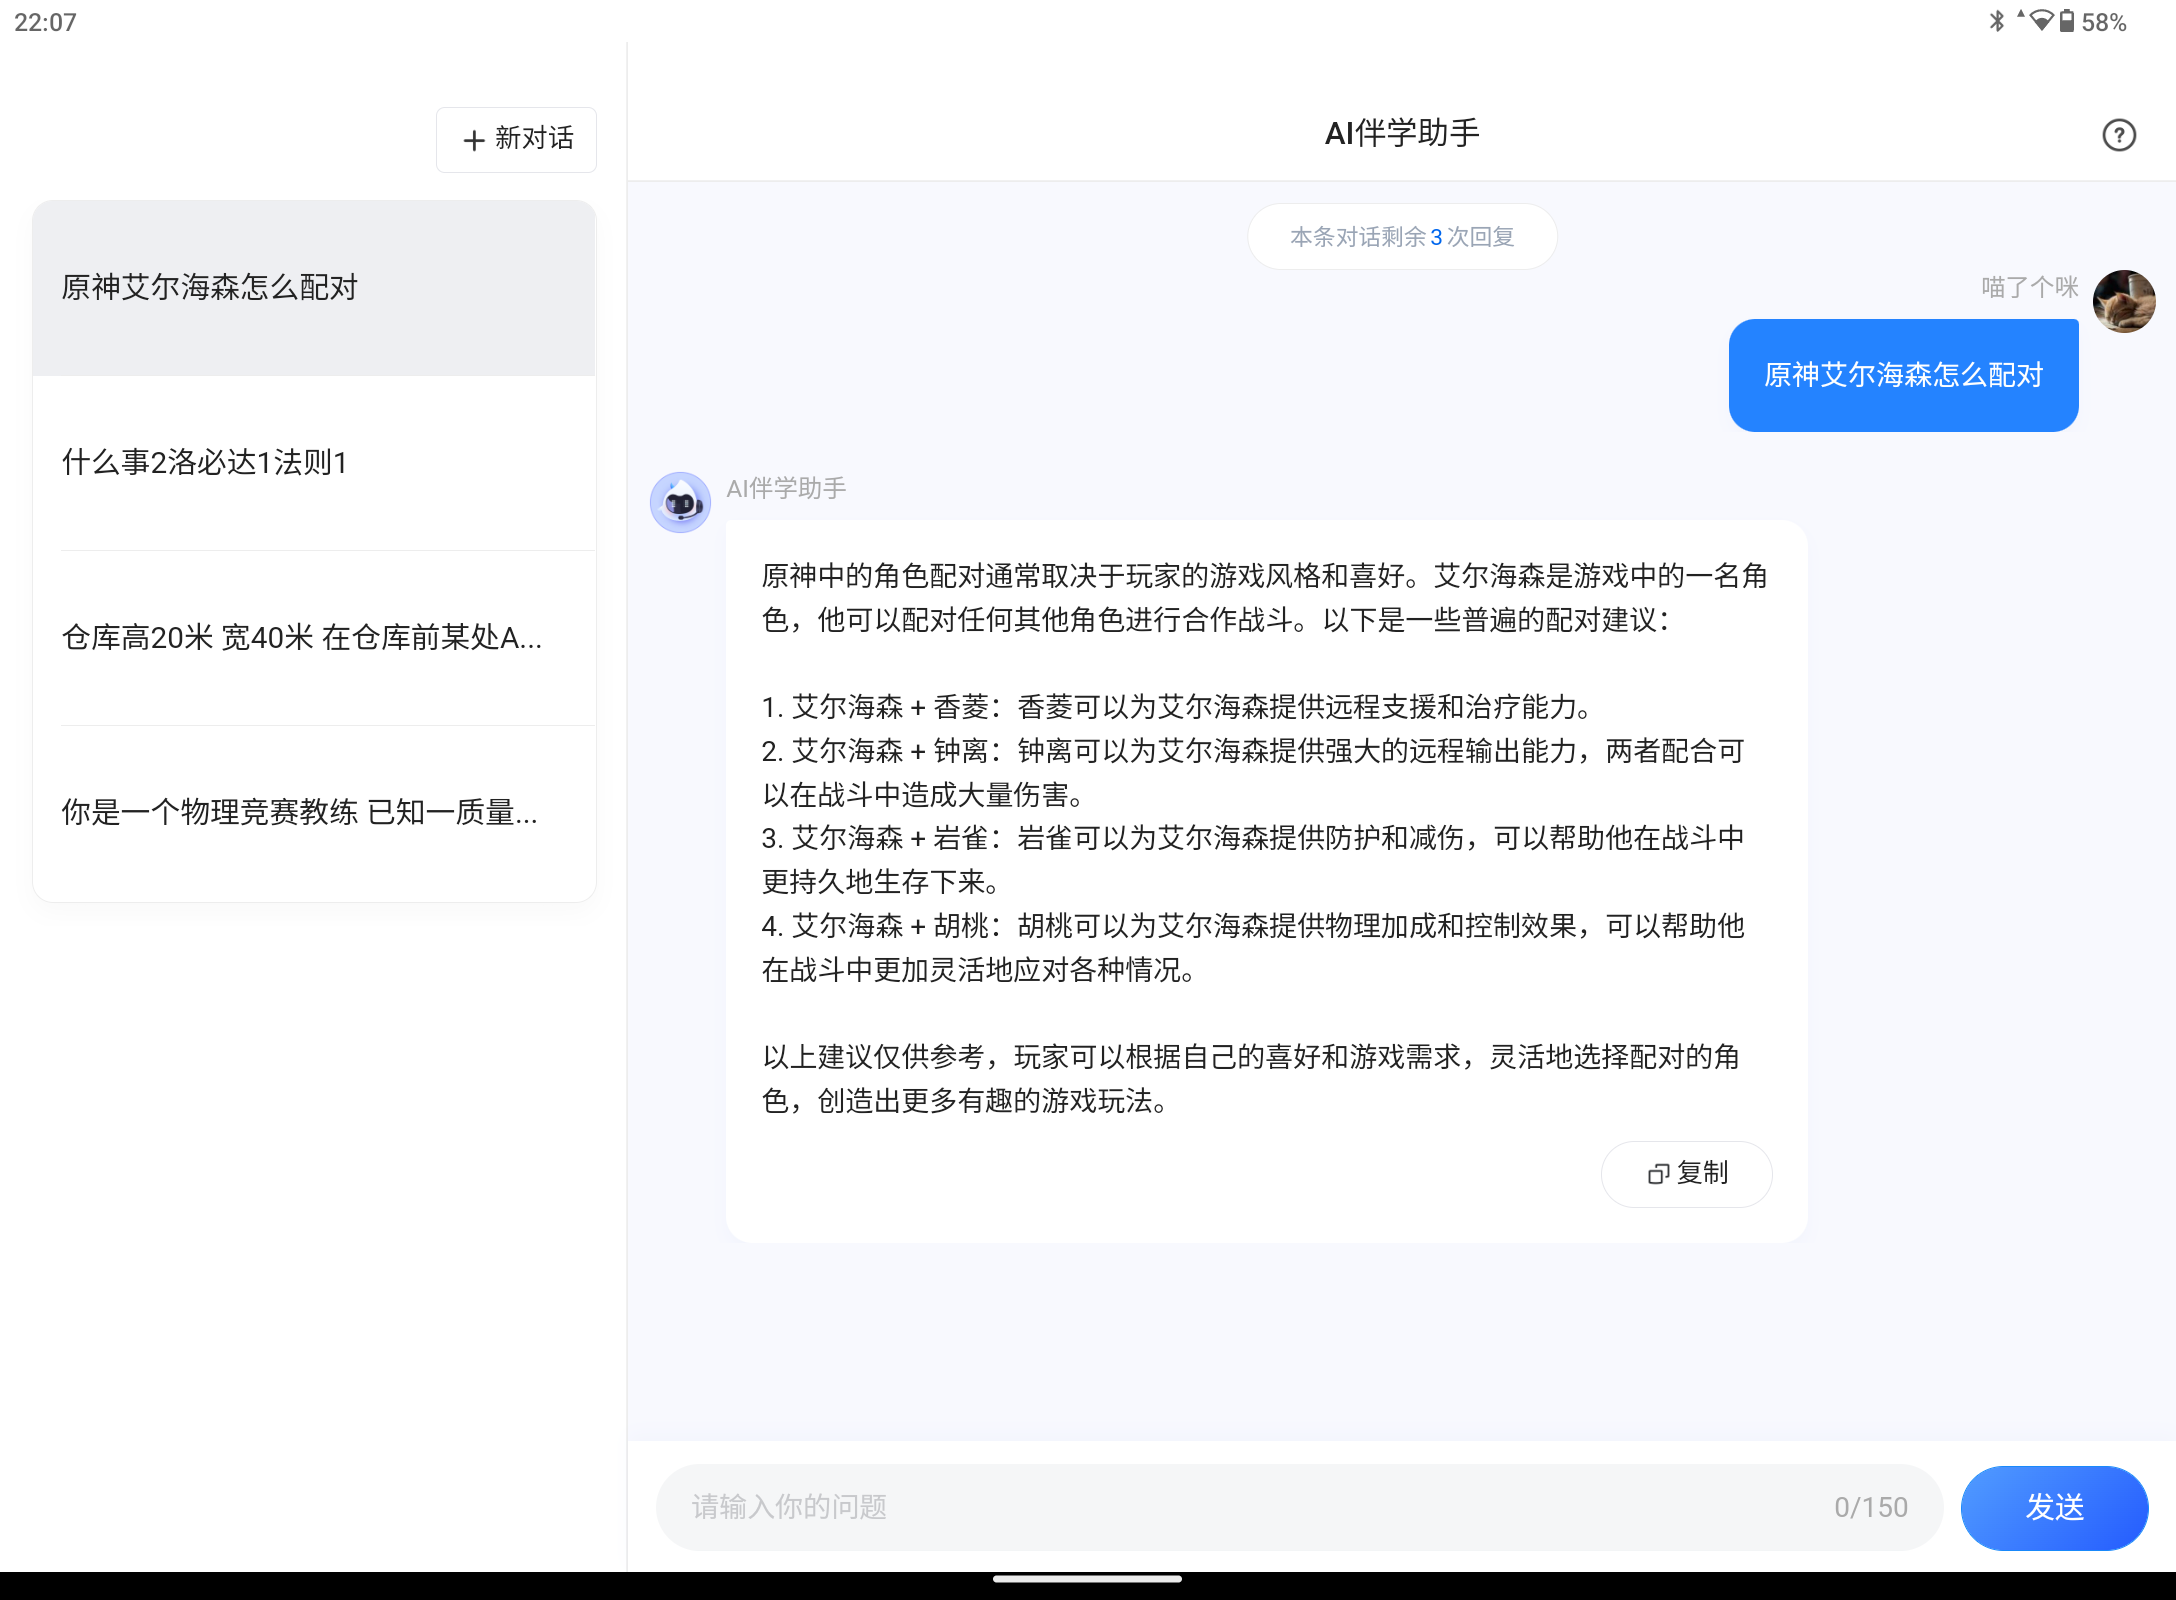
Task: Tap the 0/150 character counter
Action: tap(1870, 1507)
